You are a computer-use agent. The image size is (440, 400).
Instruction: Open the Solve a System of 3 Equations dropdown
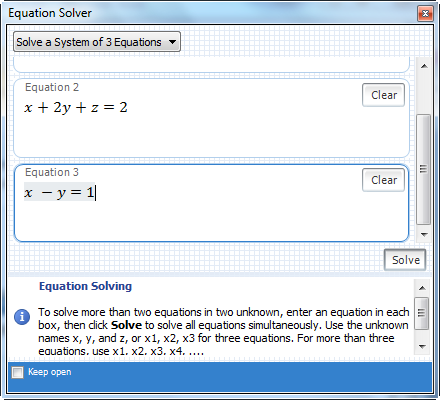[97, 42]
